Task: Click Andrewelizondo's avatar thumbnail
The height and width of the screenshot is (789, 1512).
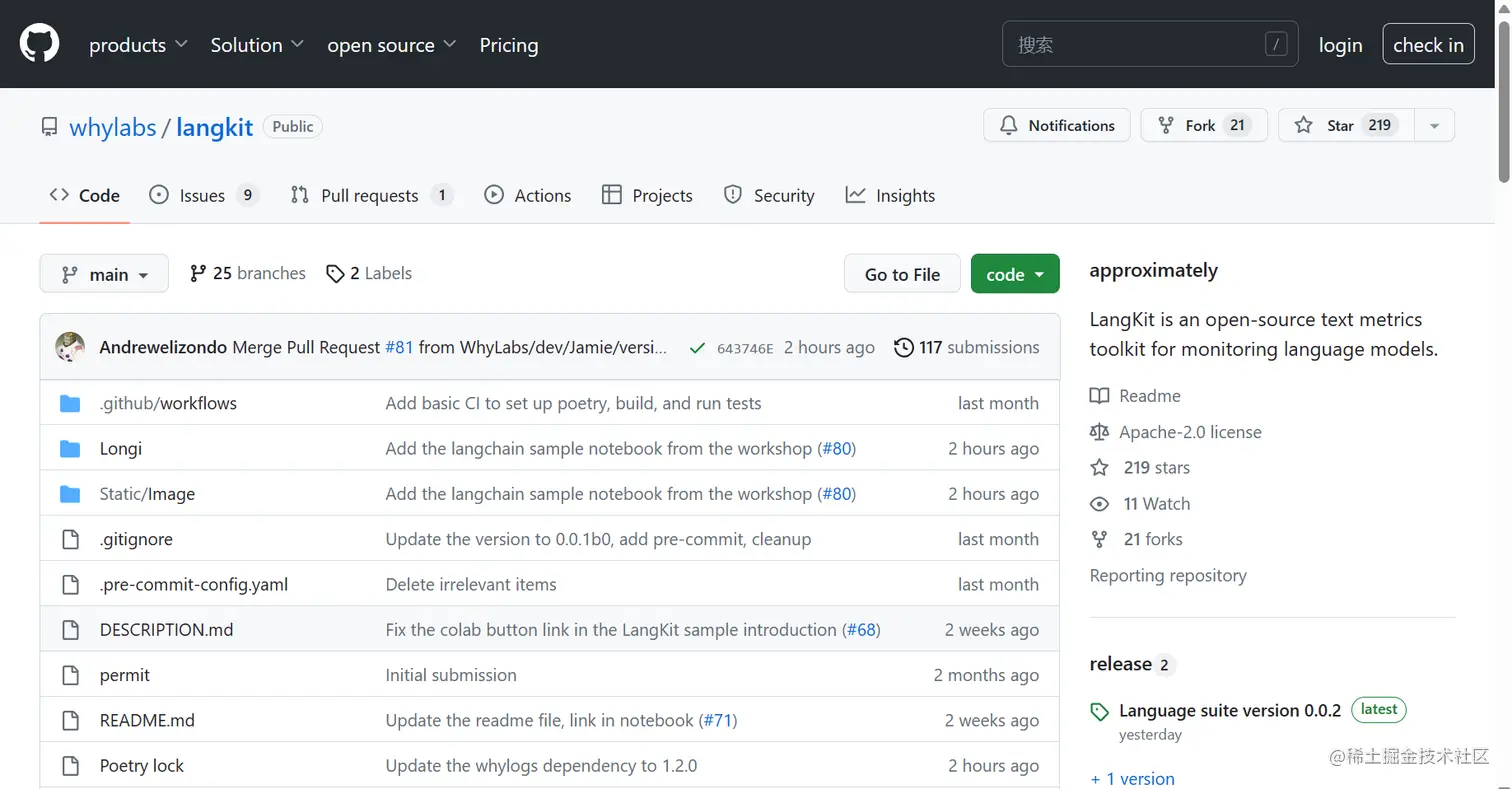Action: [70, 347]
